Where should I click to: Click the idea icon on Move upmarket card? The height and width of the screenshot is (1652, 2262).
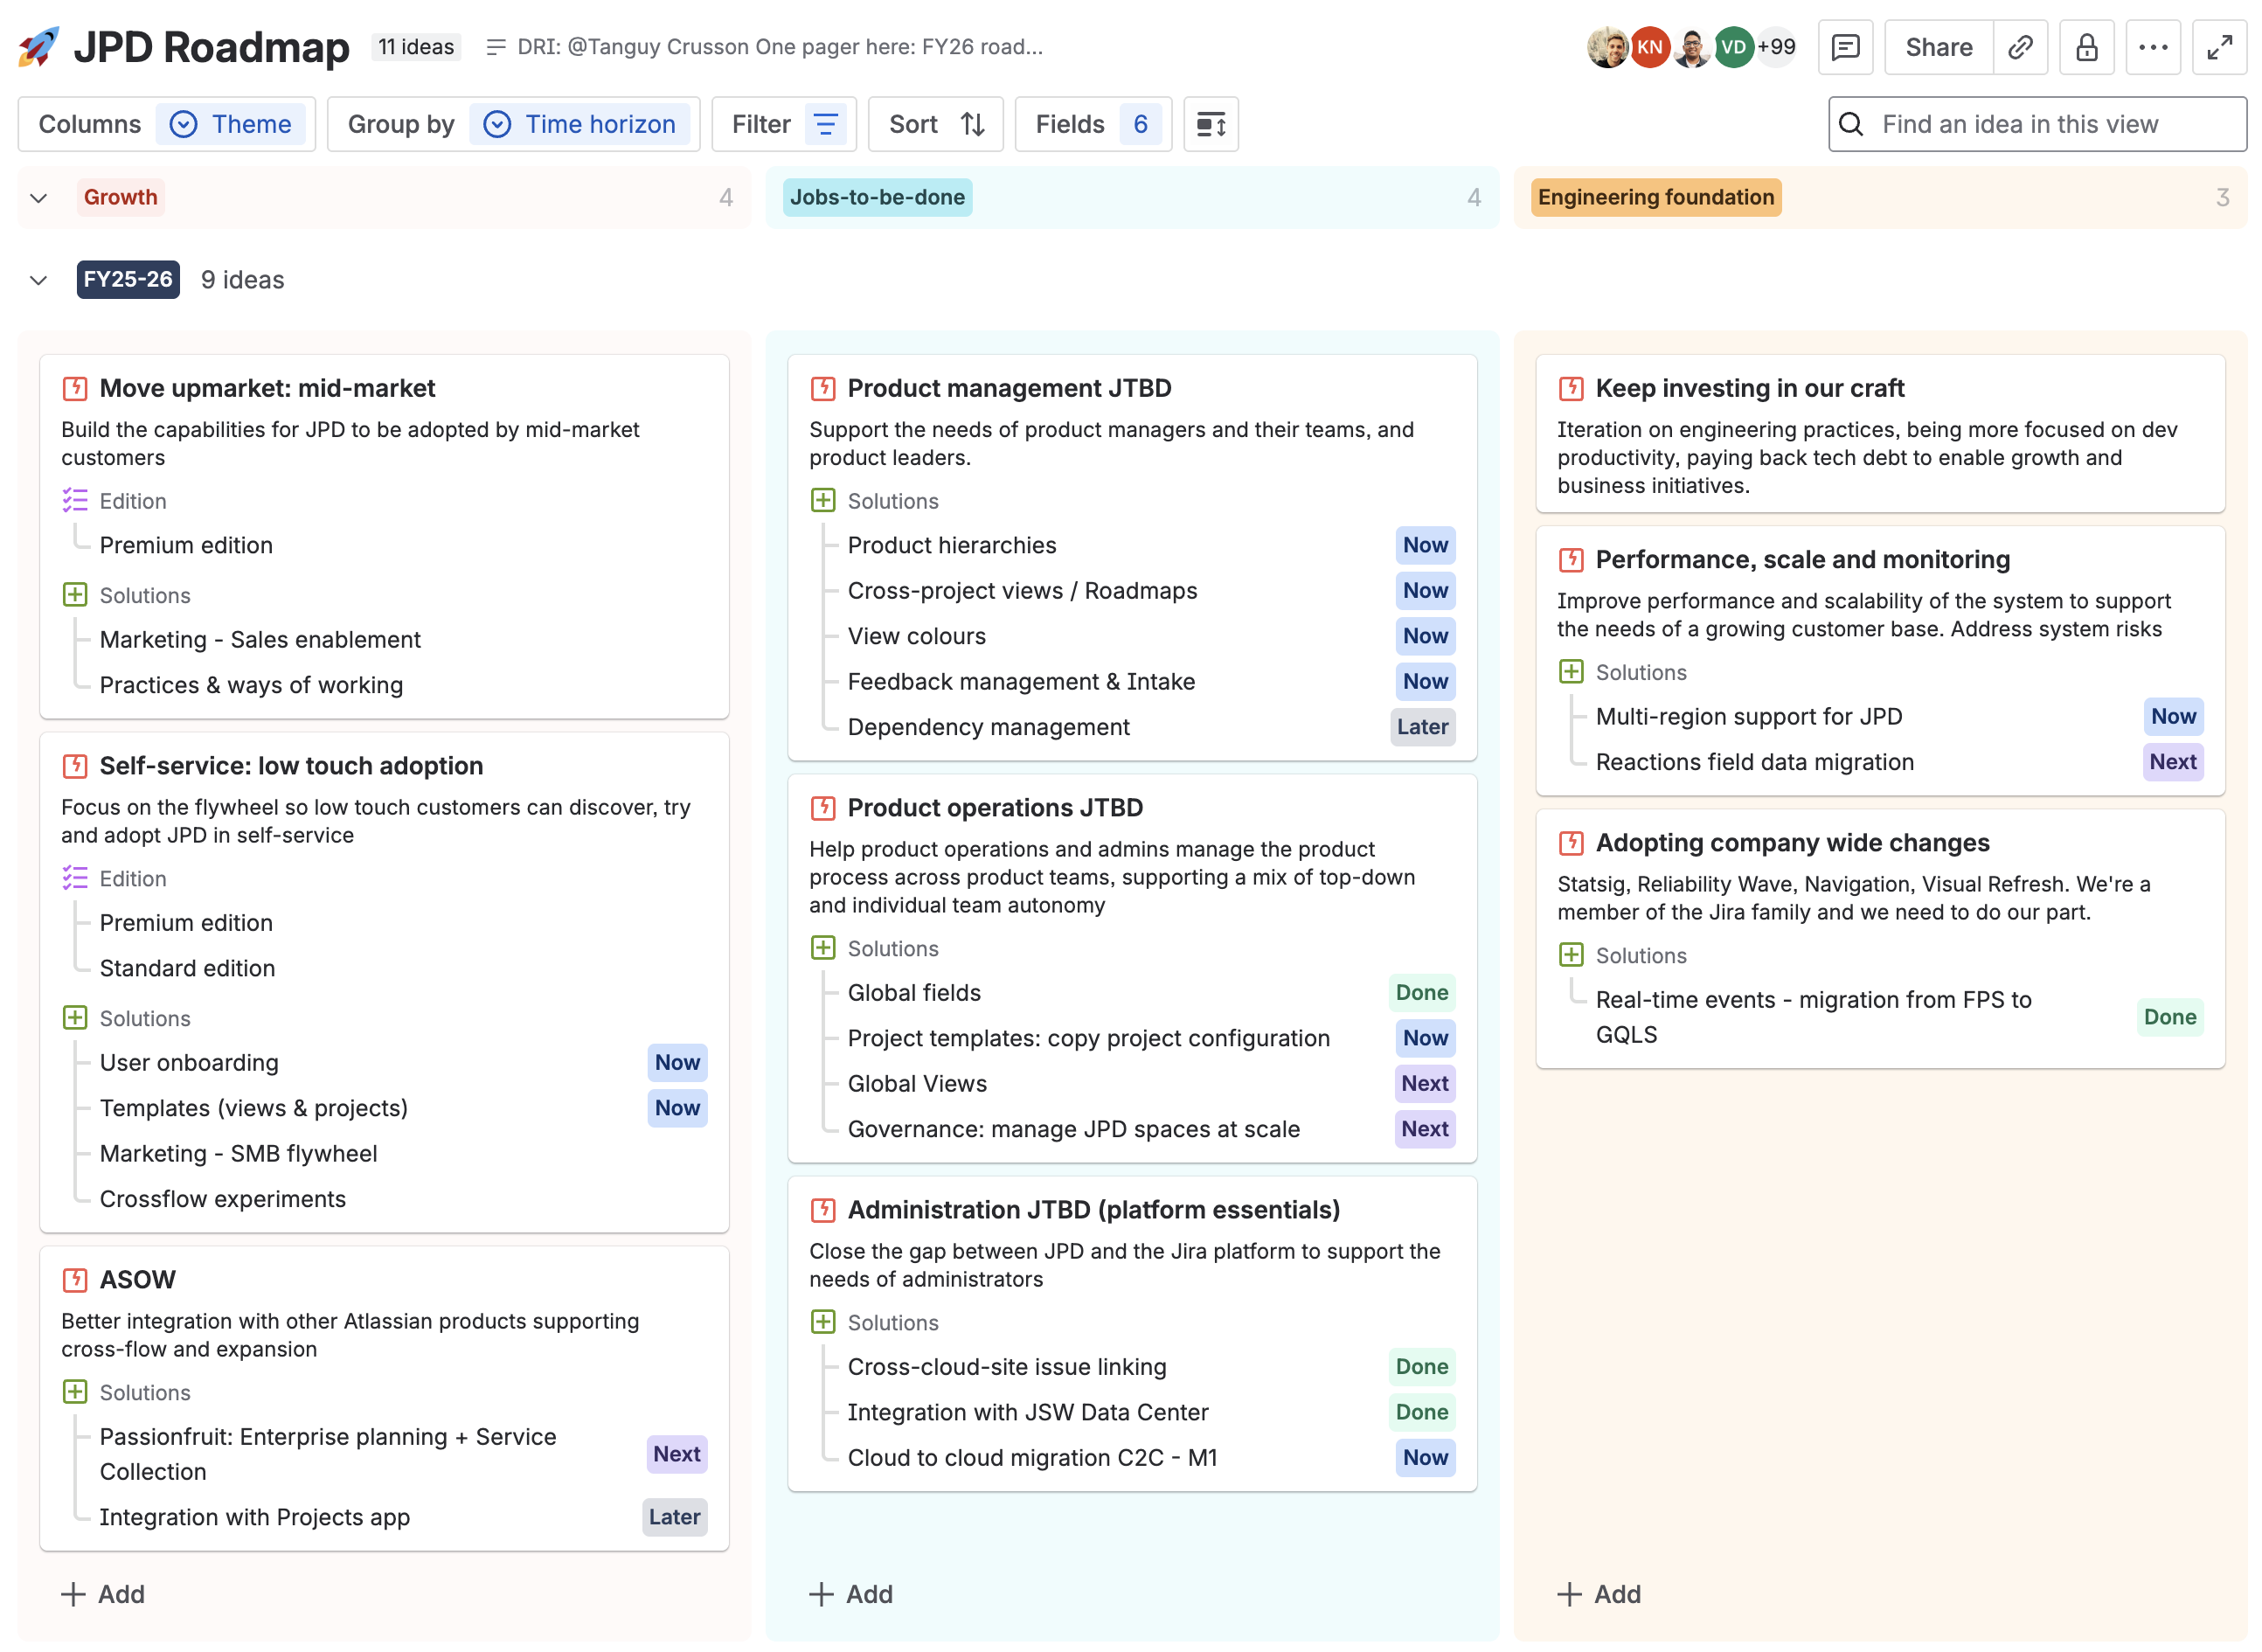tap(75, 388)
